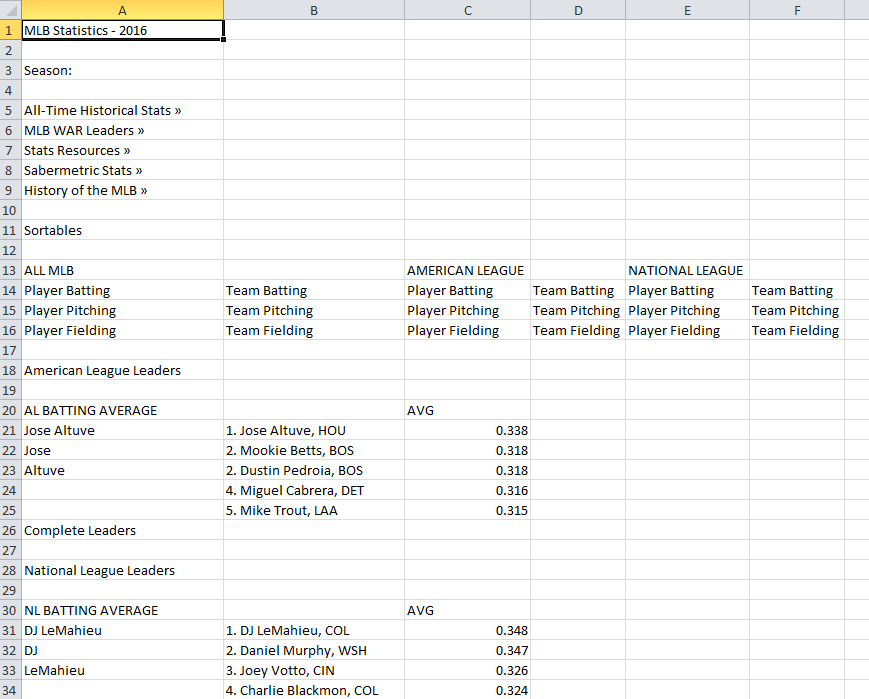Click 'Team Pitching' in column D

577,310
